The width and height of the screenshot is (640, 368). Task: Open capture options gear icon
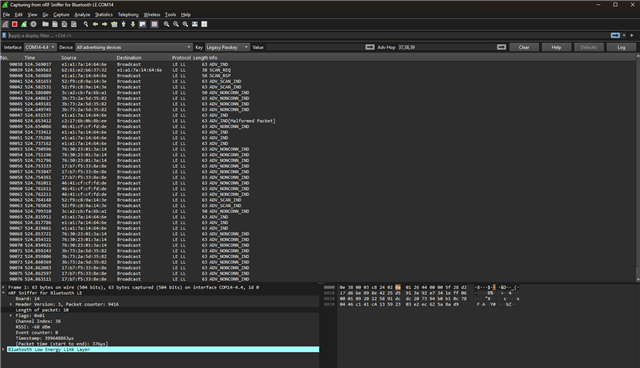point(33,24)
